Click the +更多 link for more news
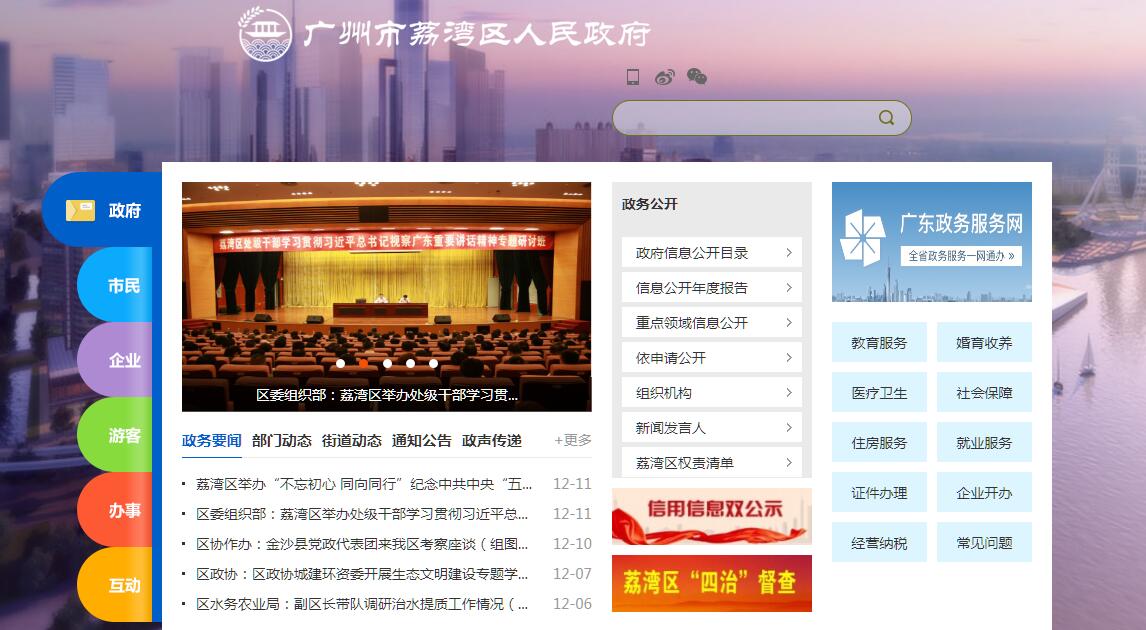Image resolution: width=1146 pixels, height=630 pixels. pos(573,440)
